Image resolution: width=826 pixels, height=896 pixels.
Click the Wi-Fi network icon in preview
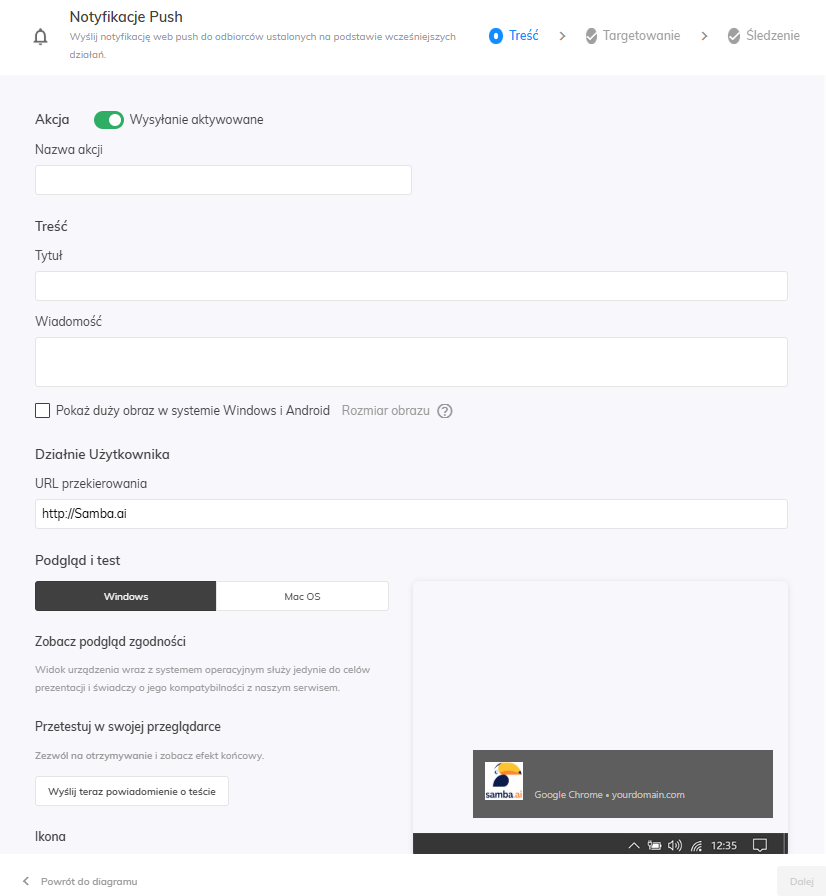(x=696, y=845)
